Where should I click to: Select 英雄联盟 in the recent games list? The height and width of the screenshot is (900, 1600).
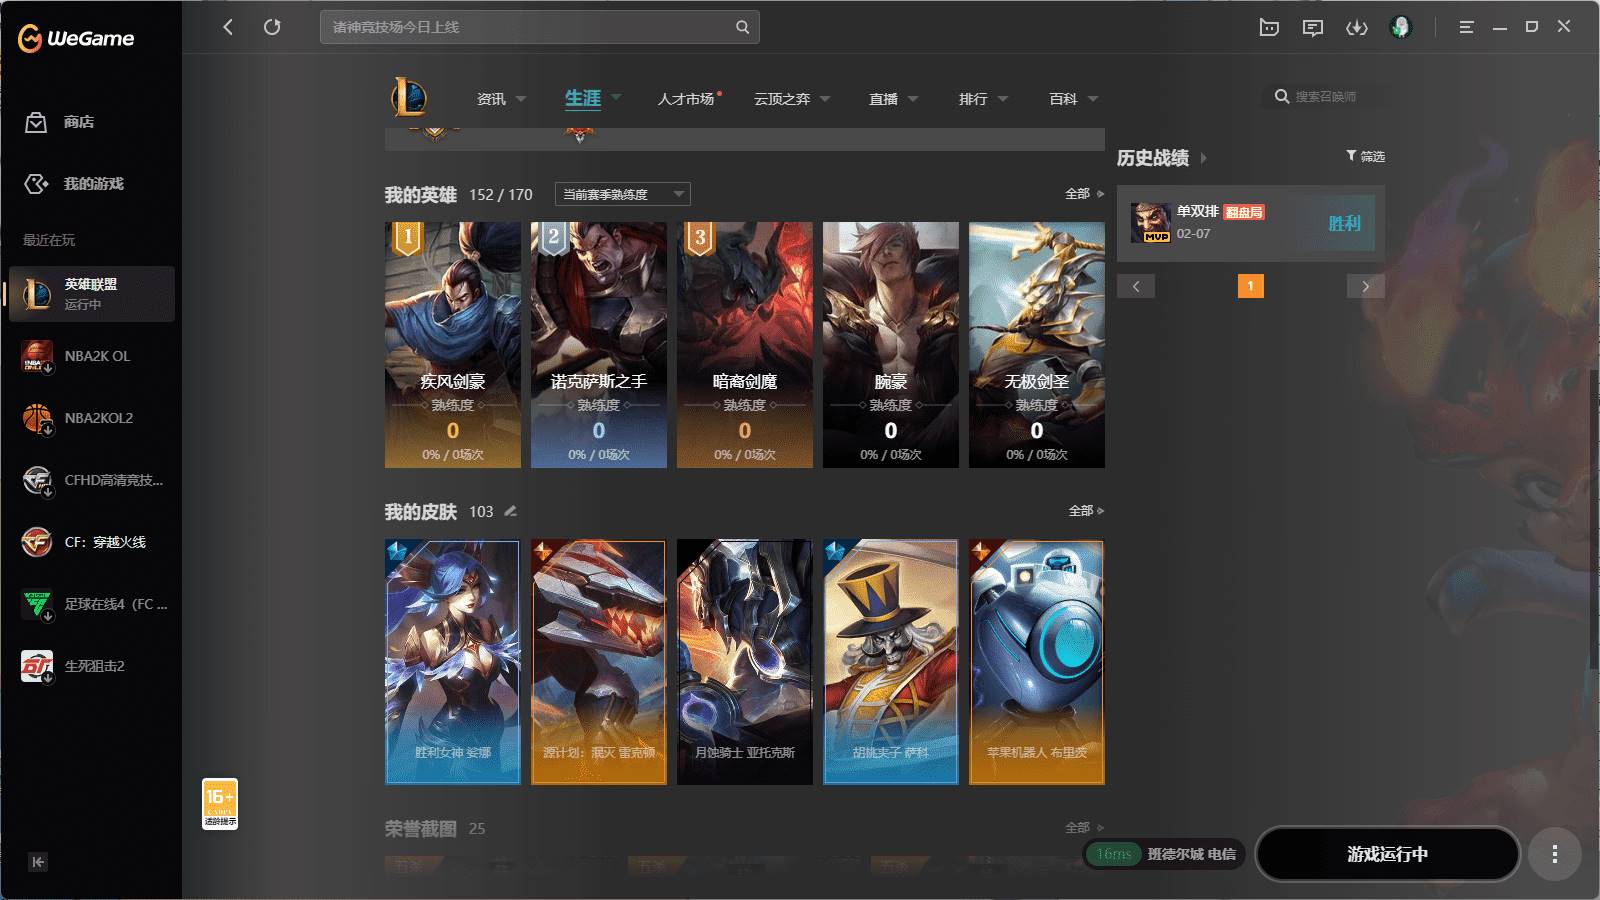point(92,294)
